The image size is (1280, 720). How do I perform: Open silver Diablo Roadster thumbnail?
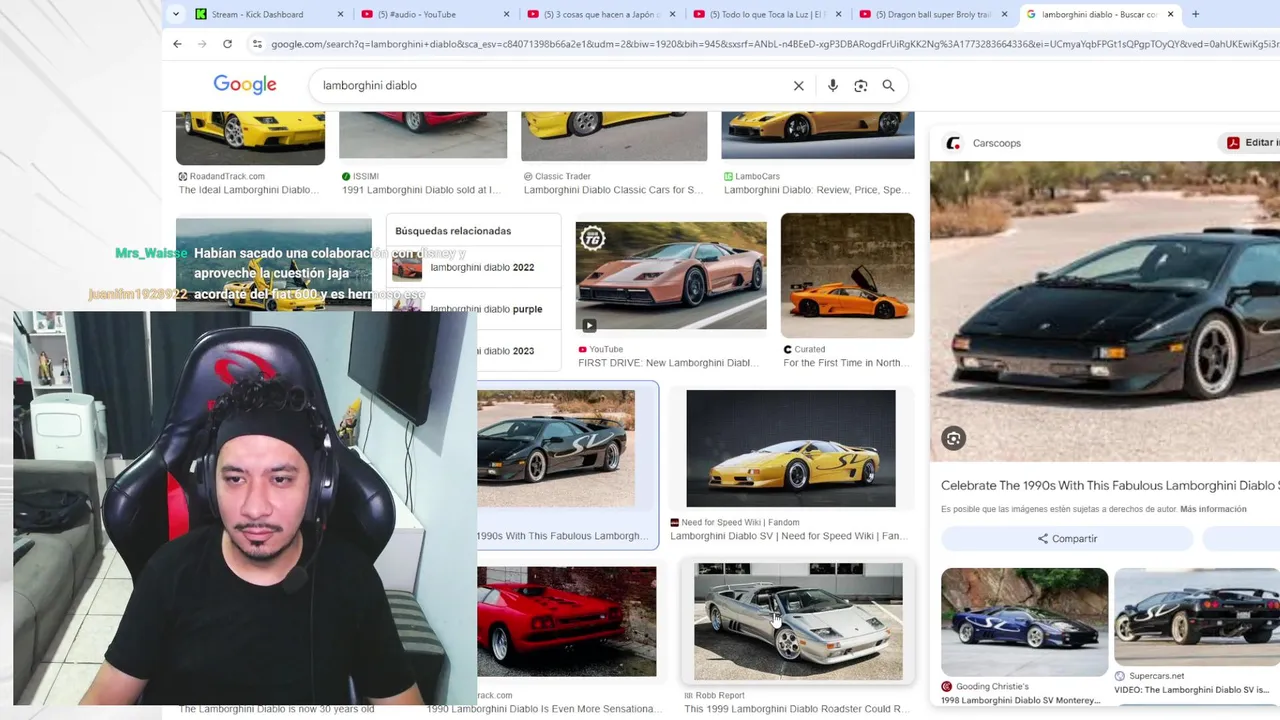798,622
